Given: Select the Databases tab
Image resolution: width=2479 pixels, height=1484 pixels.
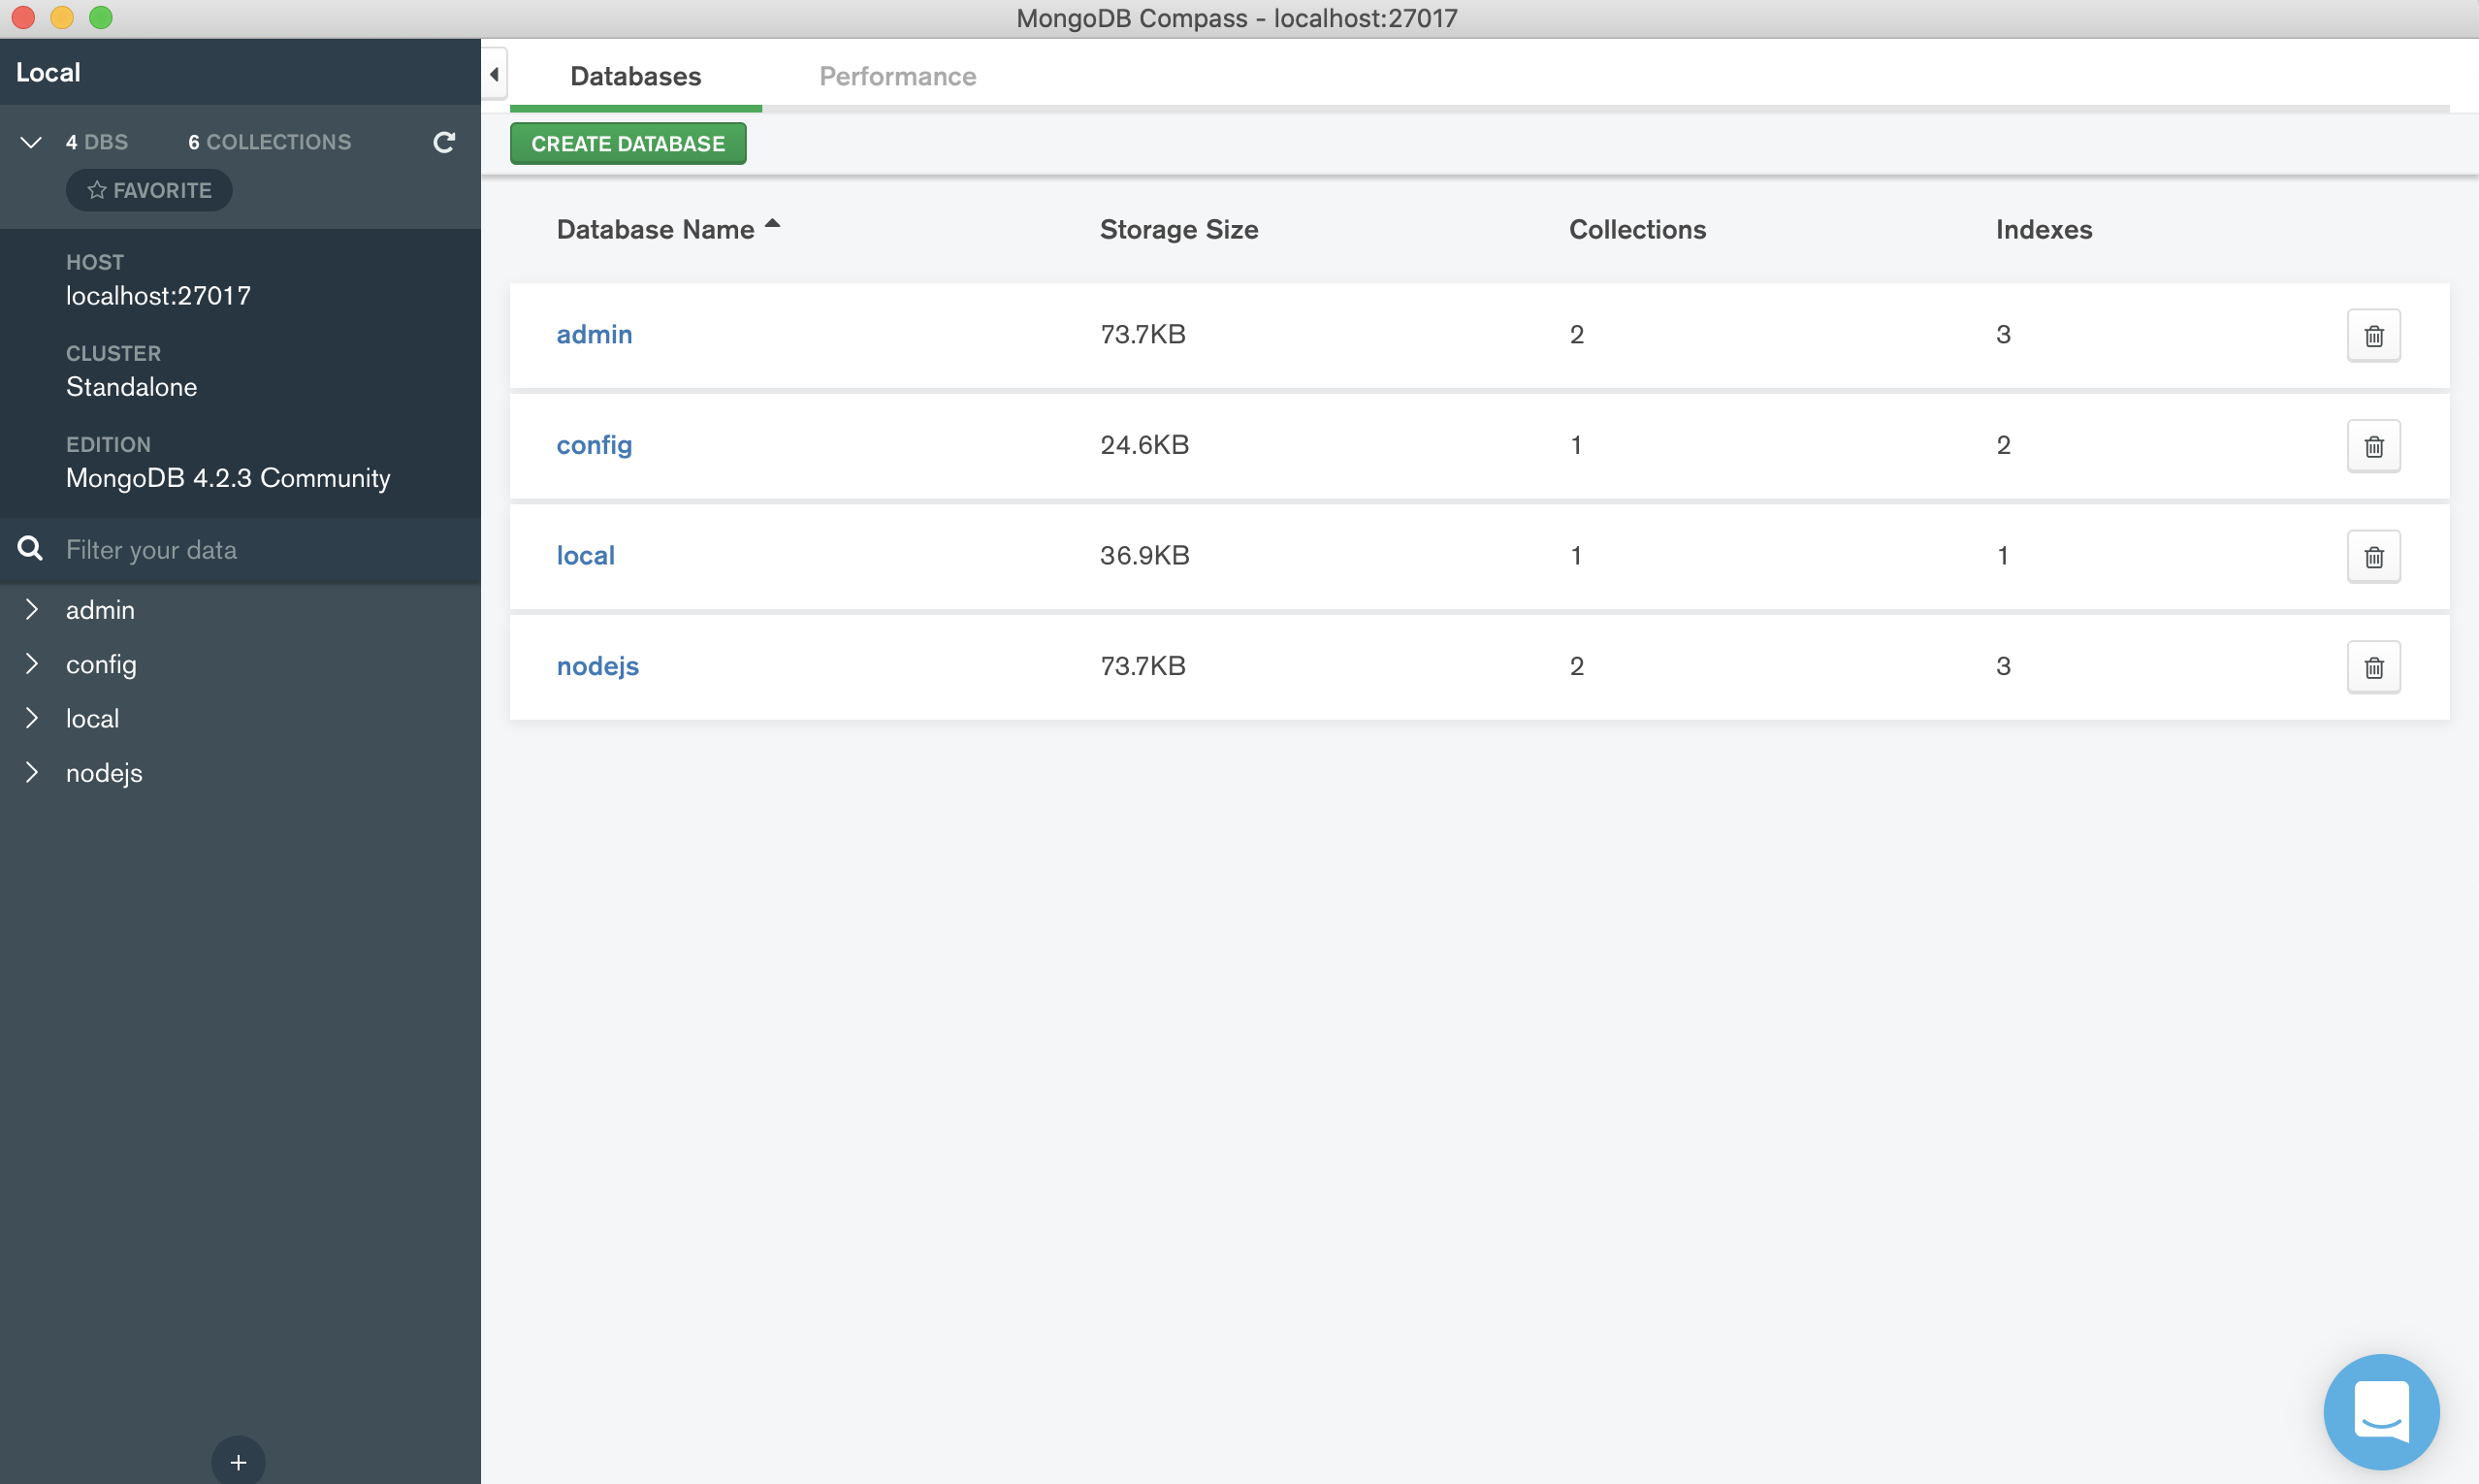Looking at the screenshot, I should 635,76.
